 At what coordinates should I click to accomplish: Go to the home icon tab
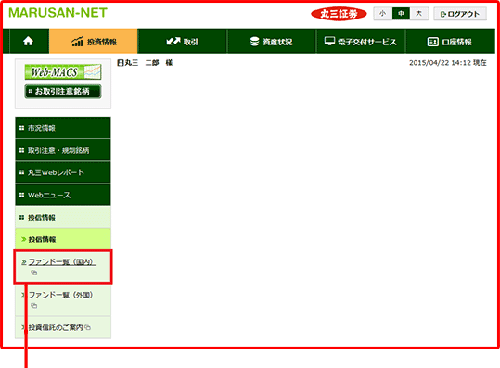pyautogui.click(x=29, y=41)
